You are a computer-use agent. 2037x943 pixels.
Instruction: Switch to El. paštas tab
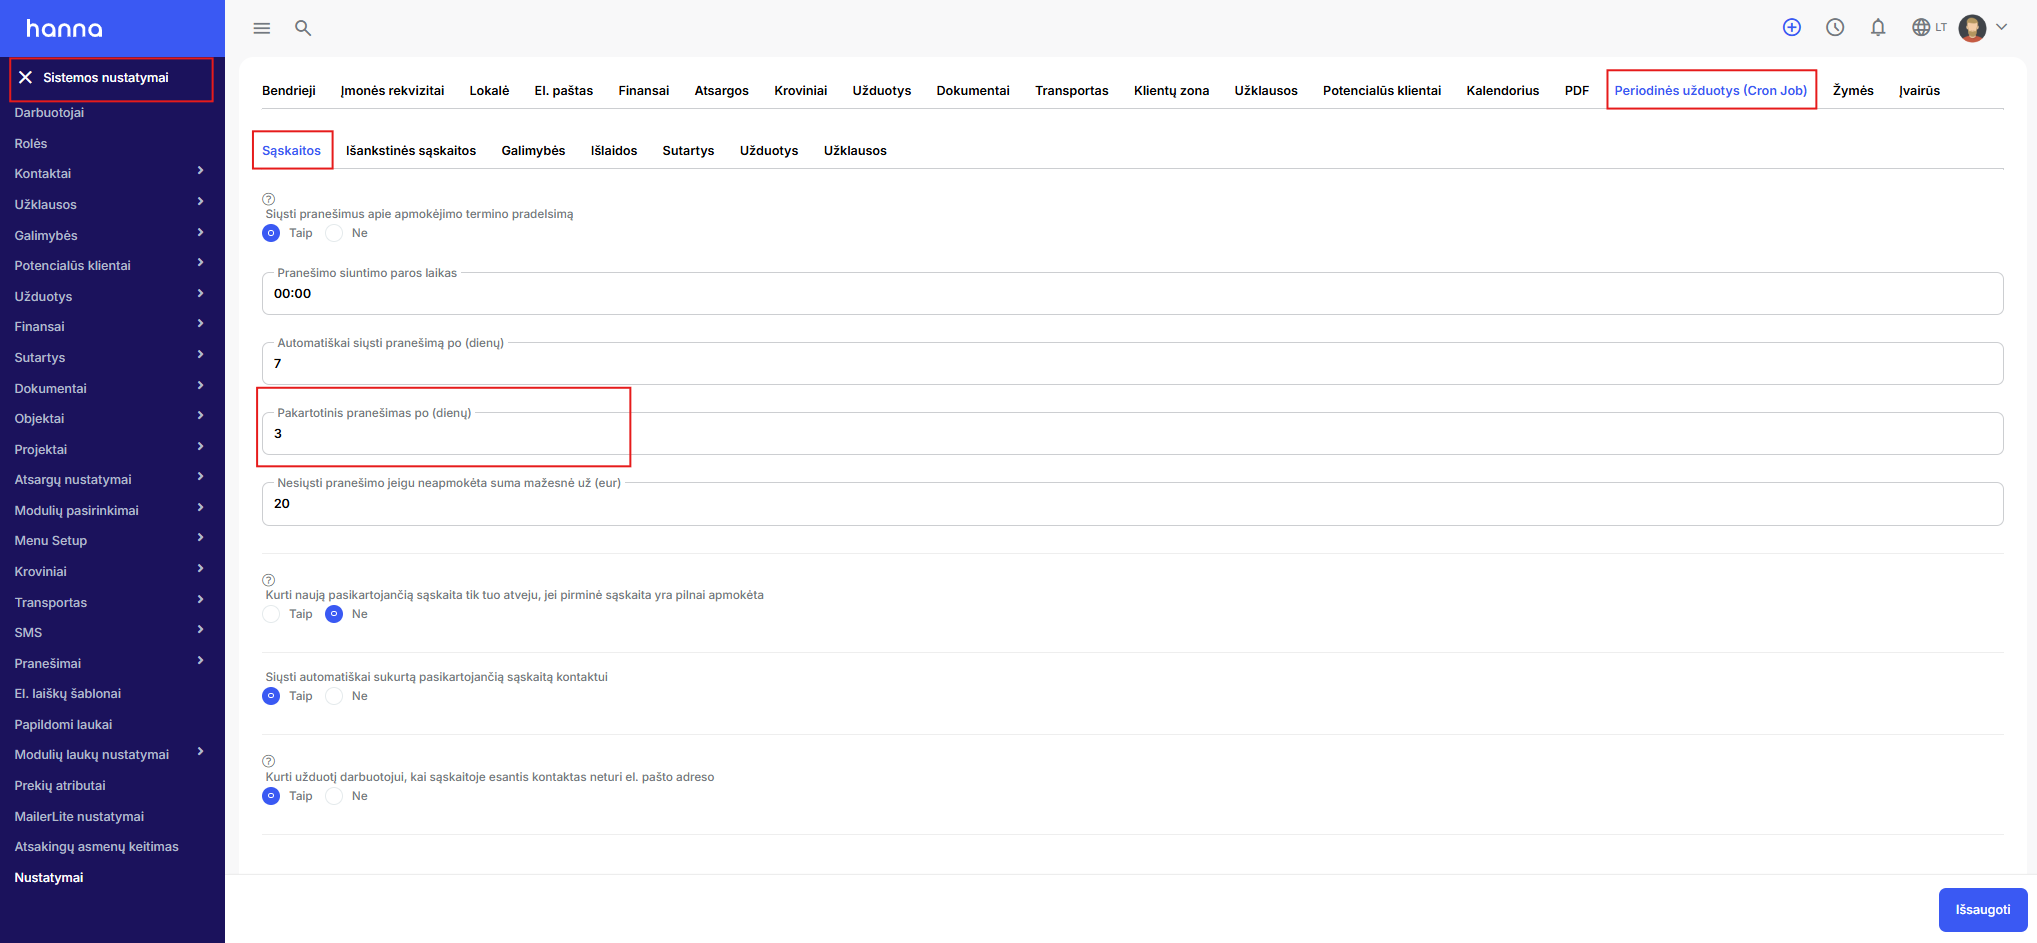(x=564, y=90)
